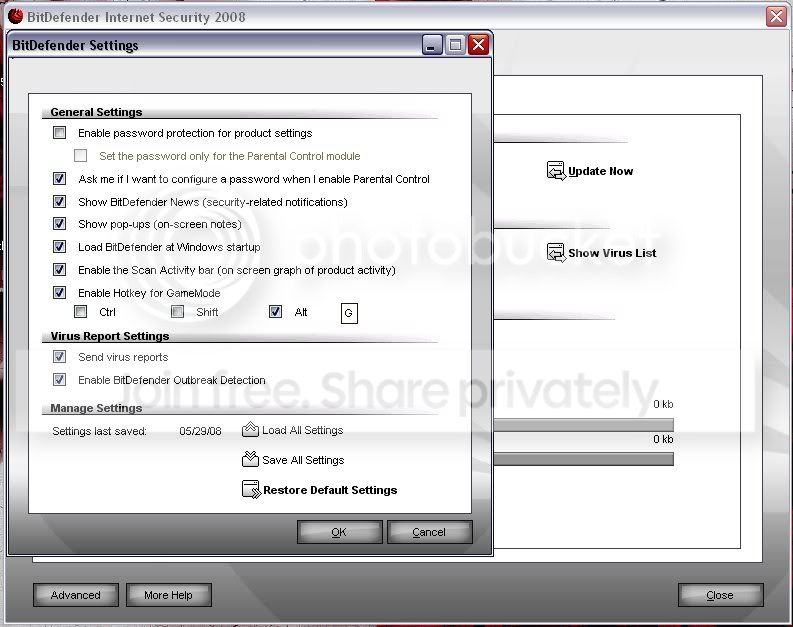Viewport: 793px width, 627px height.
Task: Click the Manage Settings heading
Action: (x=96, y=408)
